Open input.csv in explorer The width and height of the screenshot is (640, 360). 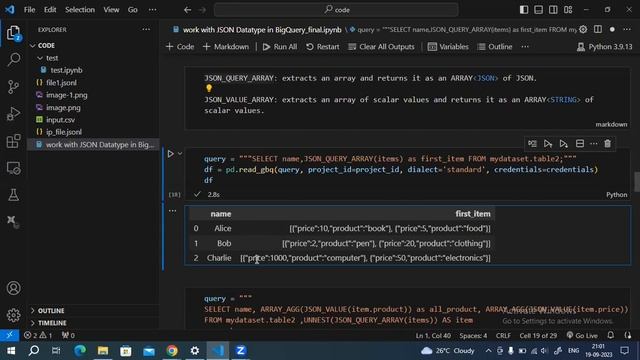coord(60,120)
